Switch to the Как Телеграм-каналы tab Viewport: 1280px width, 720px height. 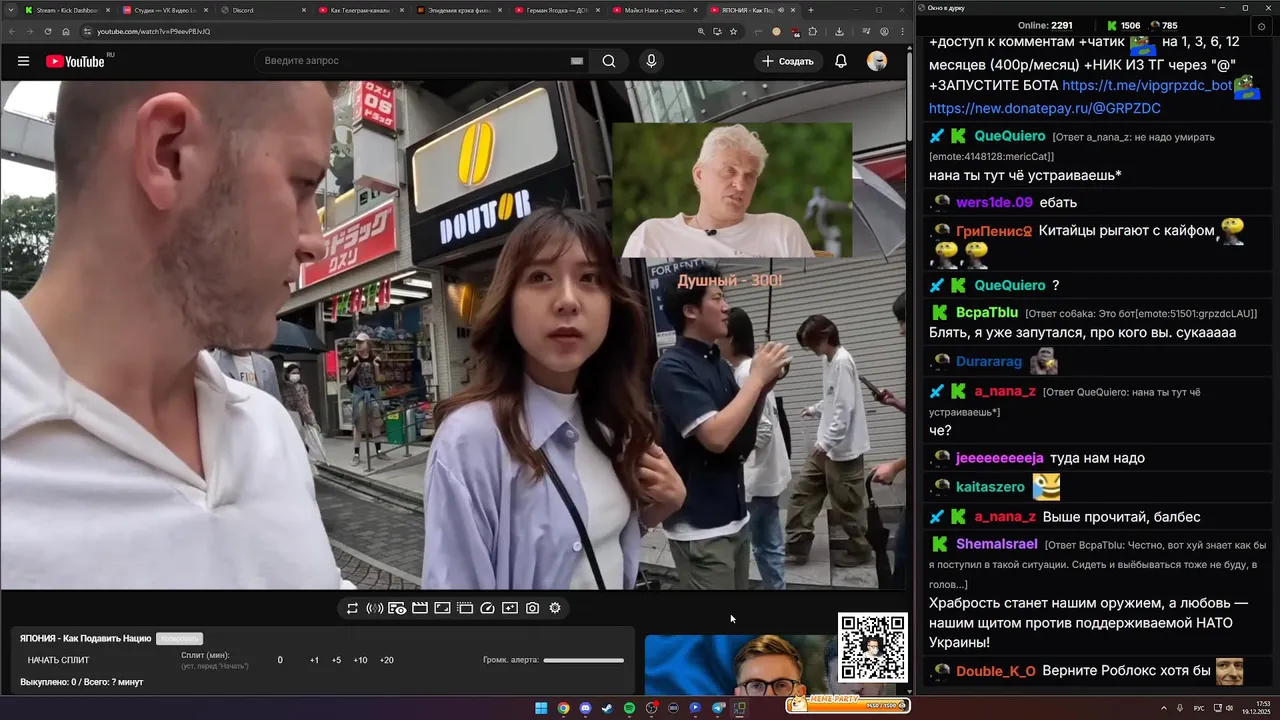[x=360, y=10]
